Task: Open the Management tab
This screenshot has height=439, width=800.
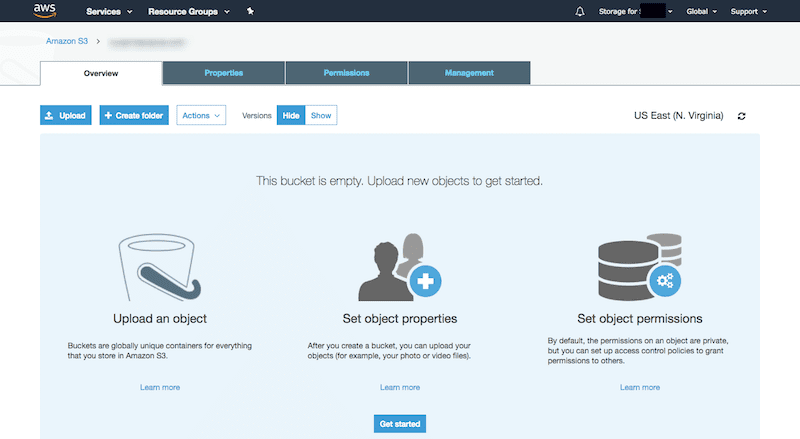Action: [469, 73]
